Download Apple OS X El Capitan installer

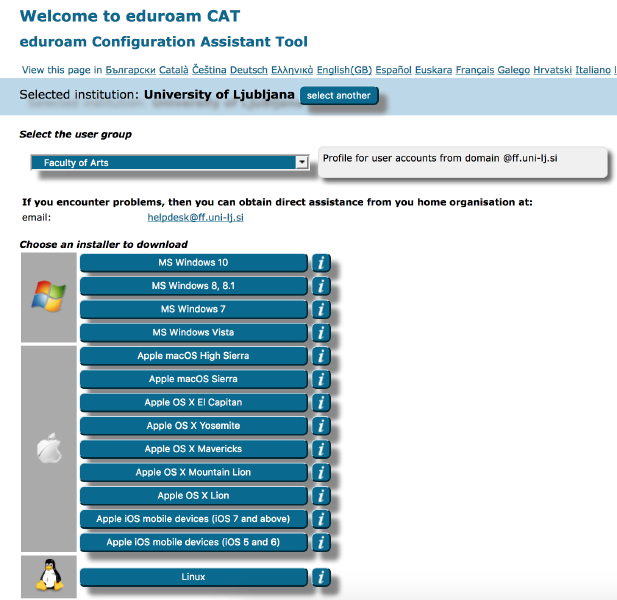pos(193,402)
